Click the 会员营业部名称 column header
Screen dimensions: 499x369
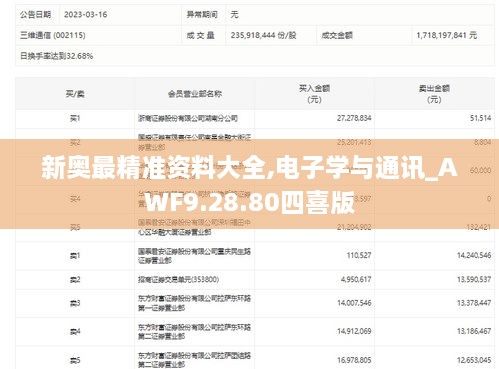pyautogui.click(x=195, y=94)
